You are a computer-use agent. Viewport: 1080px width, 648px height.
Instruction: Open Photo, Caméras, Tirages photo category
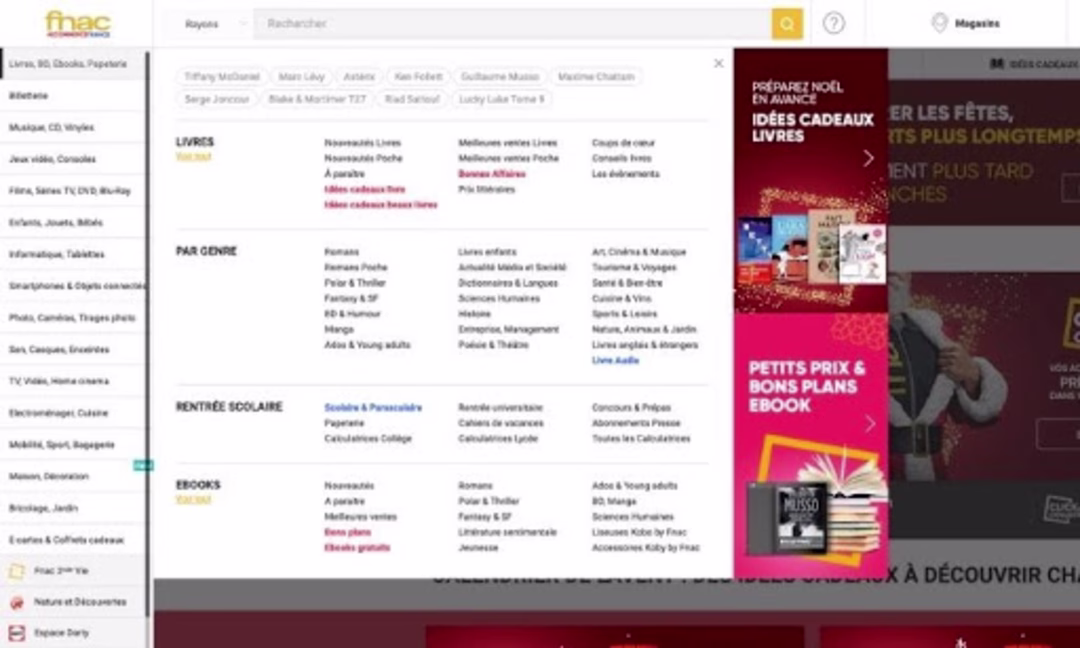pyautogui.click(x=72, y=317)
